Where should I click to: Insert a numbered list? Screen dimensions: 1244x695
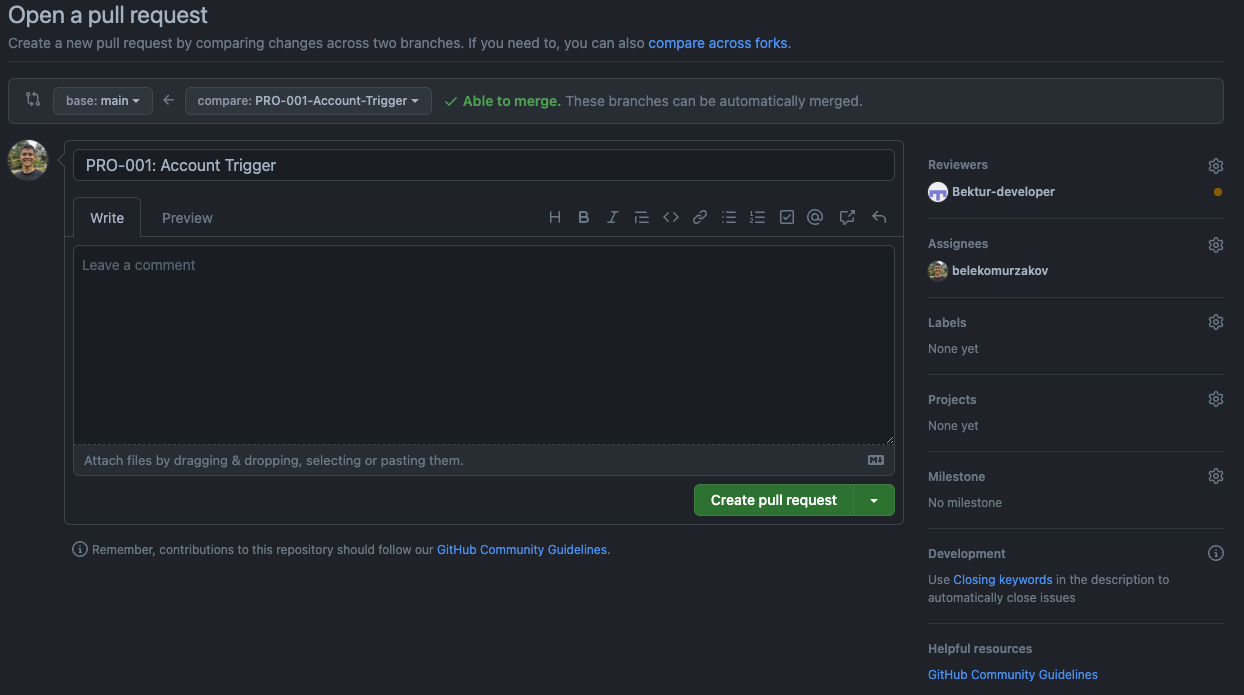click(758, 217)
